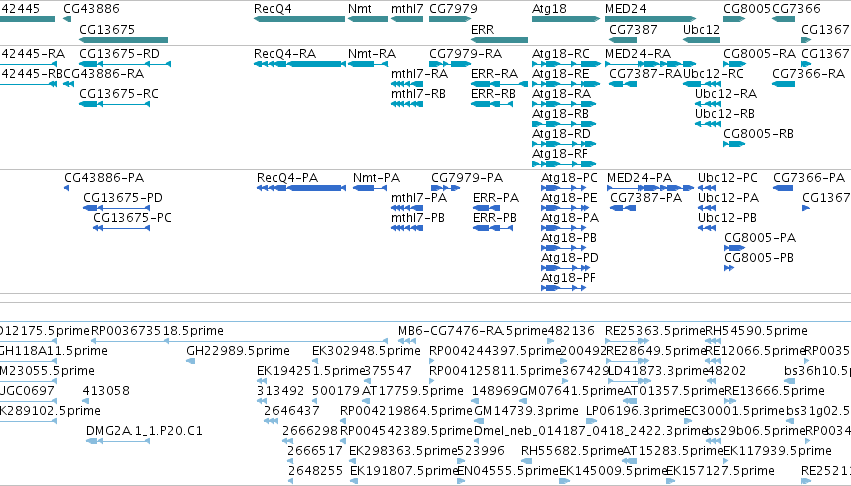Viewport: 851px width, 486px height.
Task: Select the Nmt gene label
Action: 360,9
